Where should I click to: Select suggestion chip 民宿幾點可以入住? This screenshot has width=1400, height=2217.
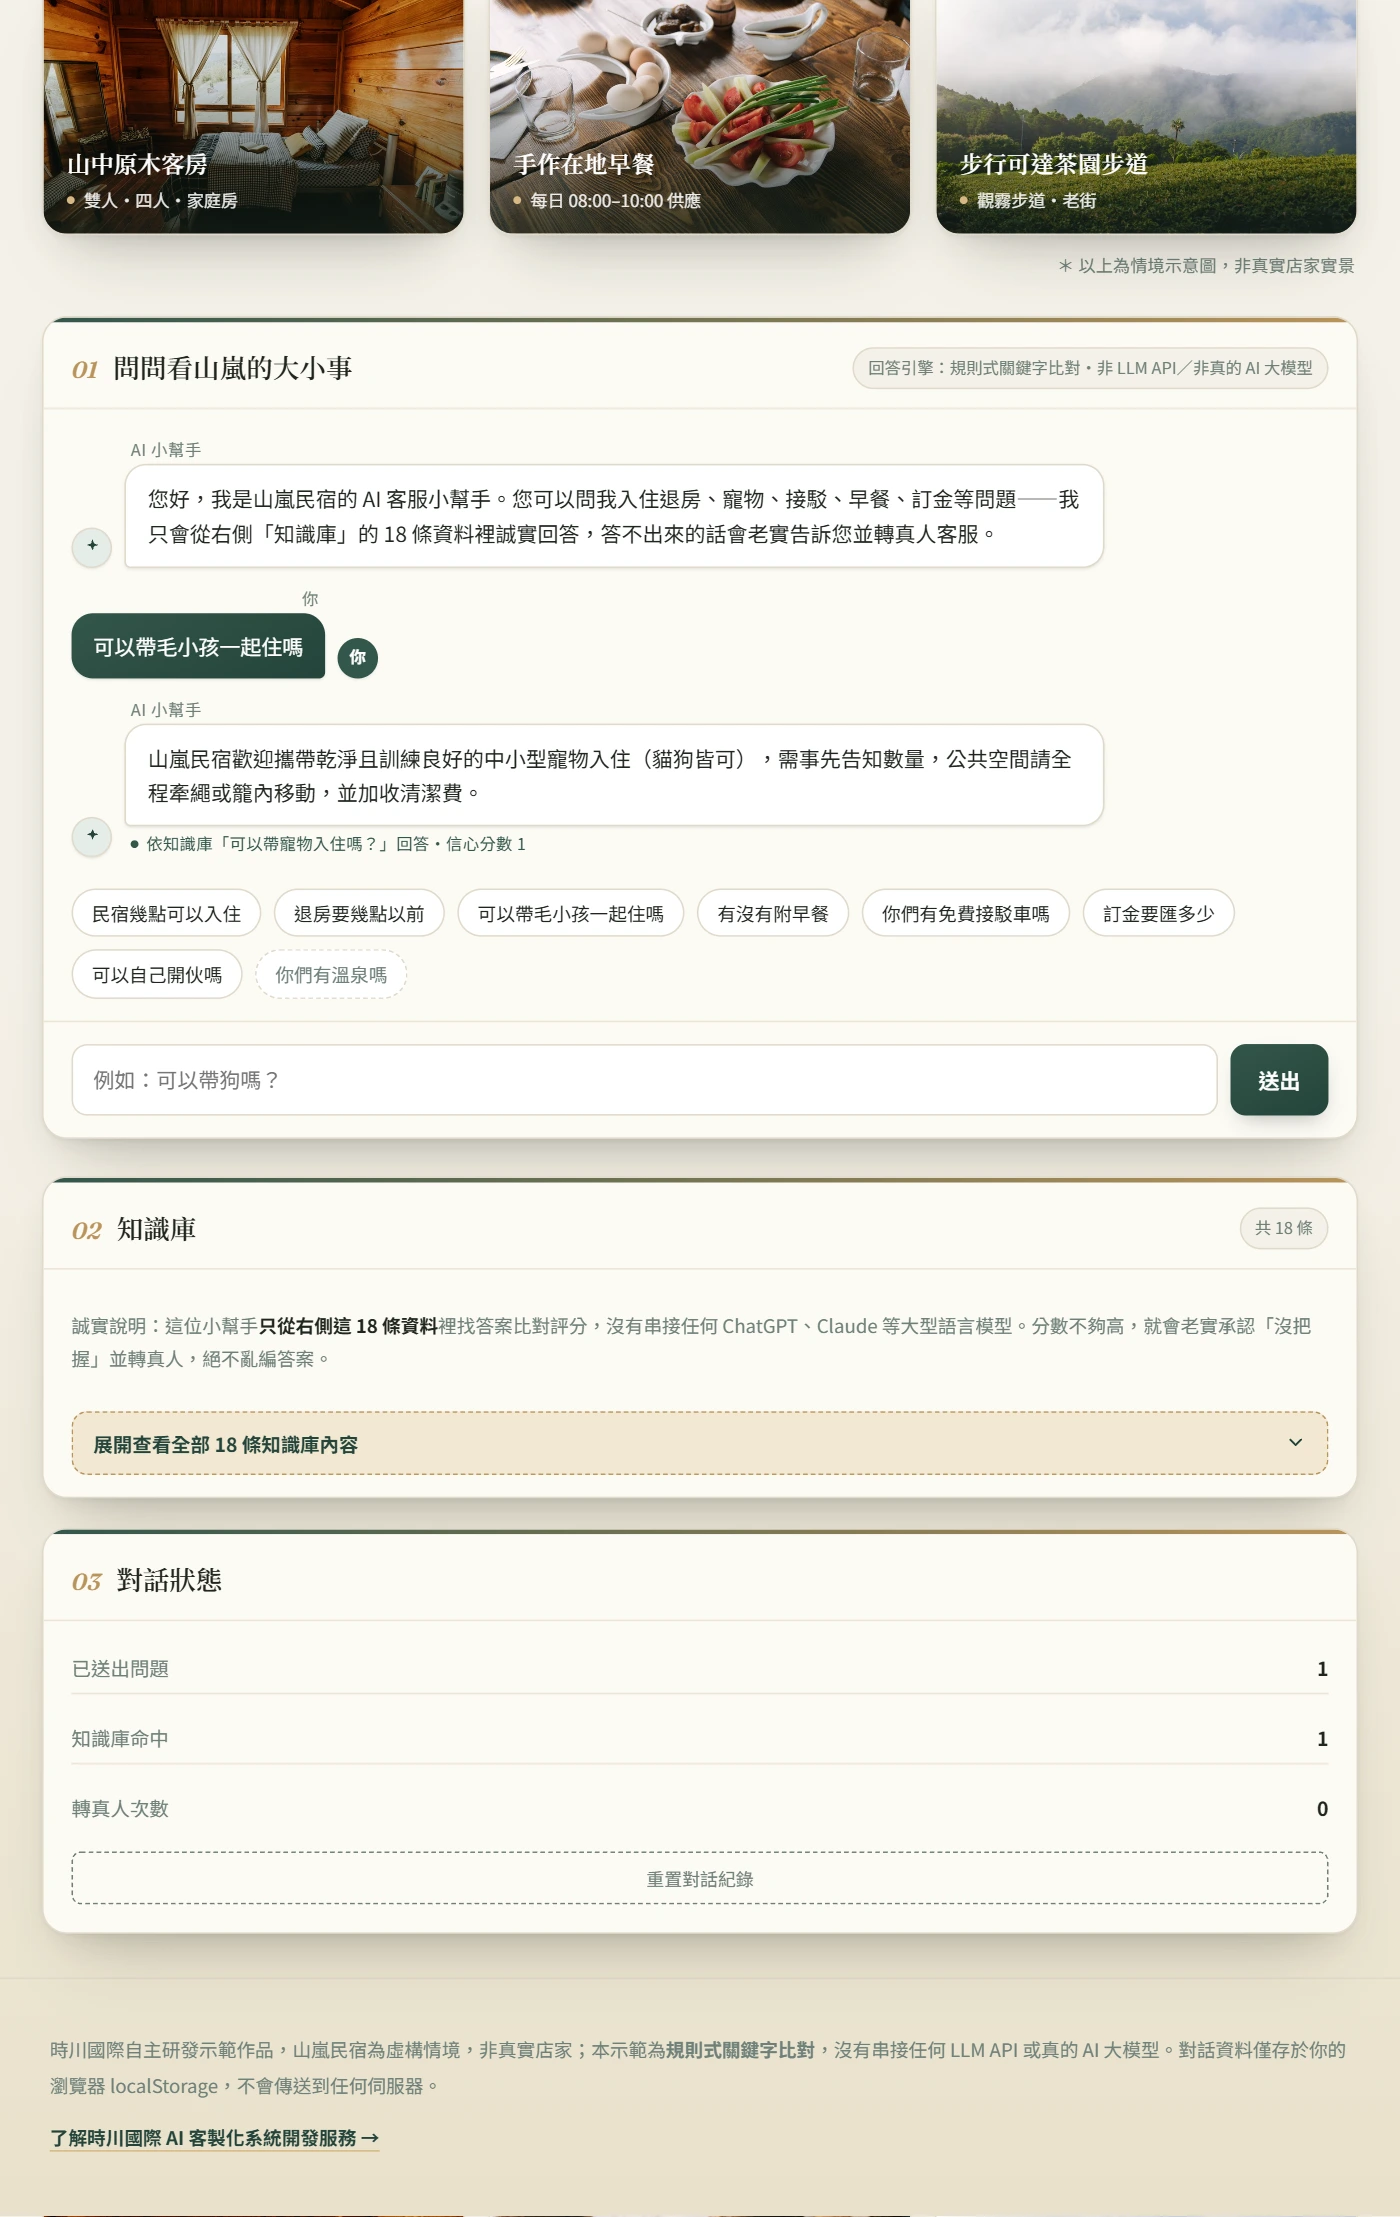click(x=166, y=913)
